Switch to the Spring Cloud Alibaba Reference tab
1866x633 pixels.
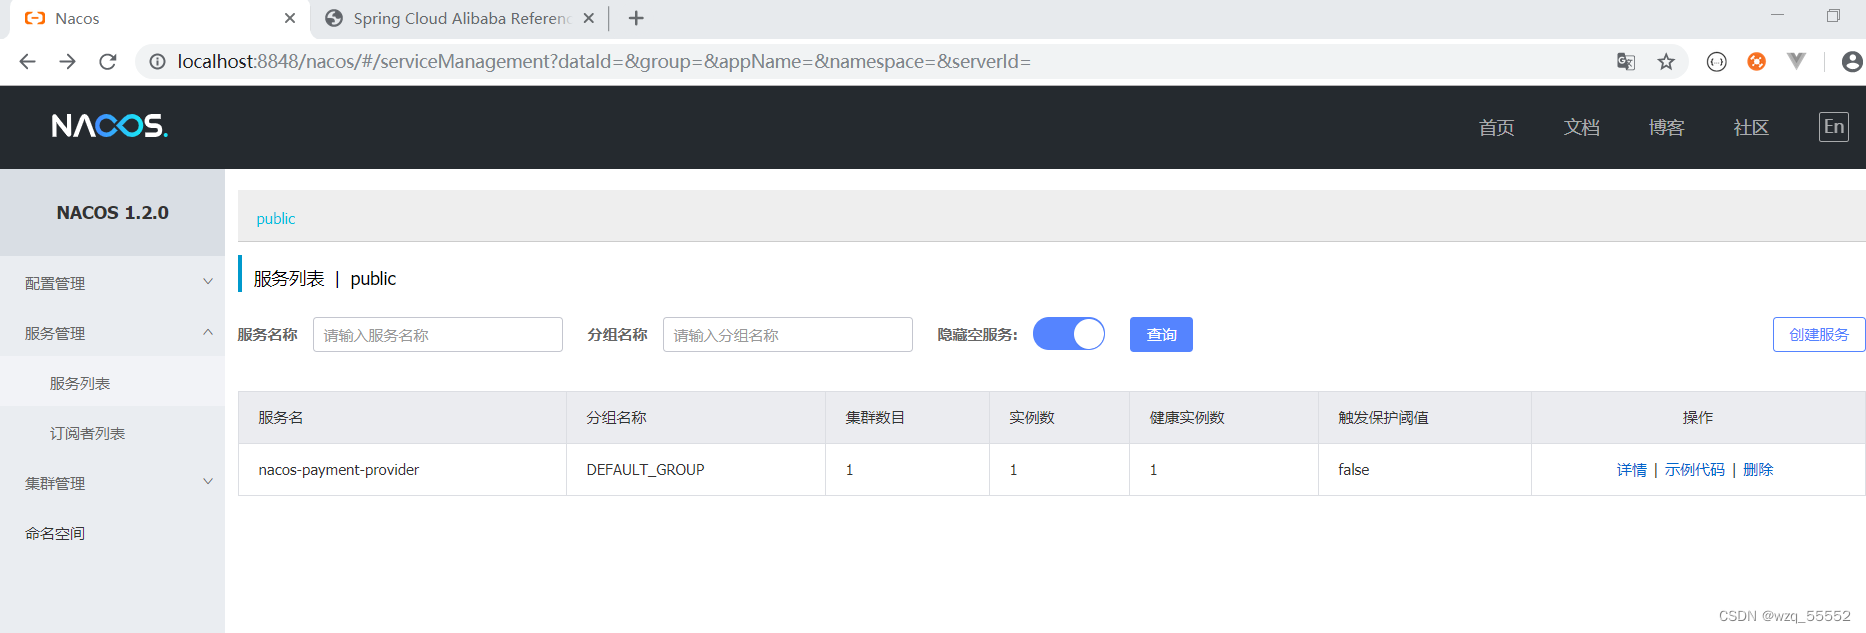460,18
